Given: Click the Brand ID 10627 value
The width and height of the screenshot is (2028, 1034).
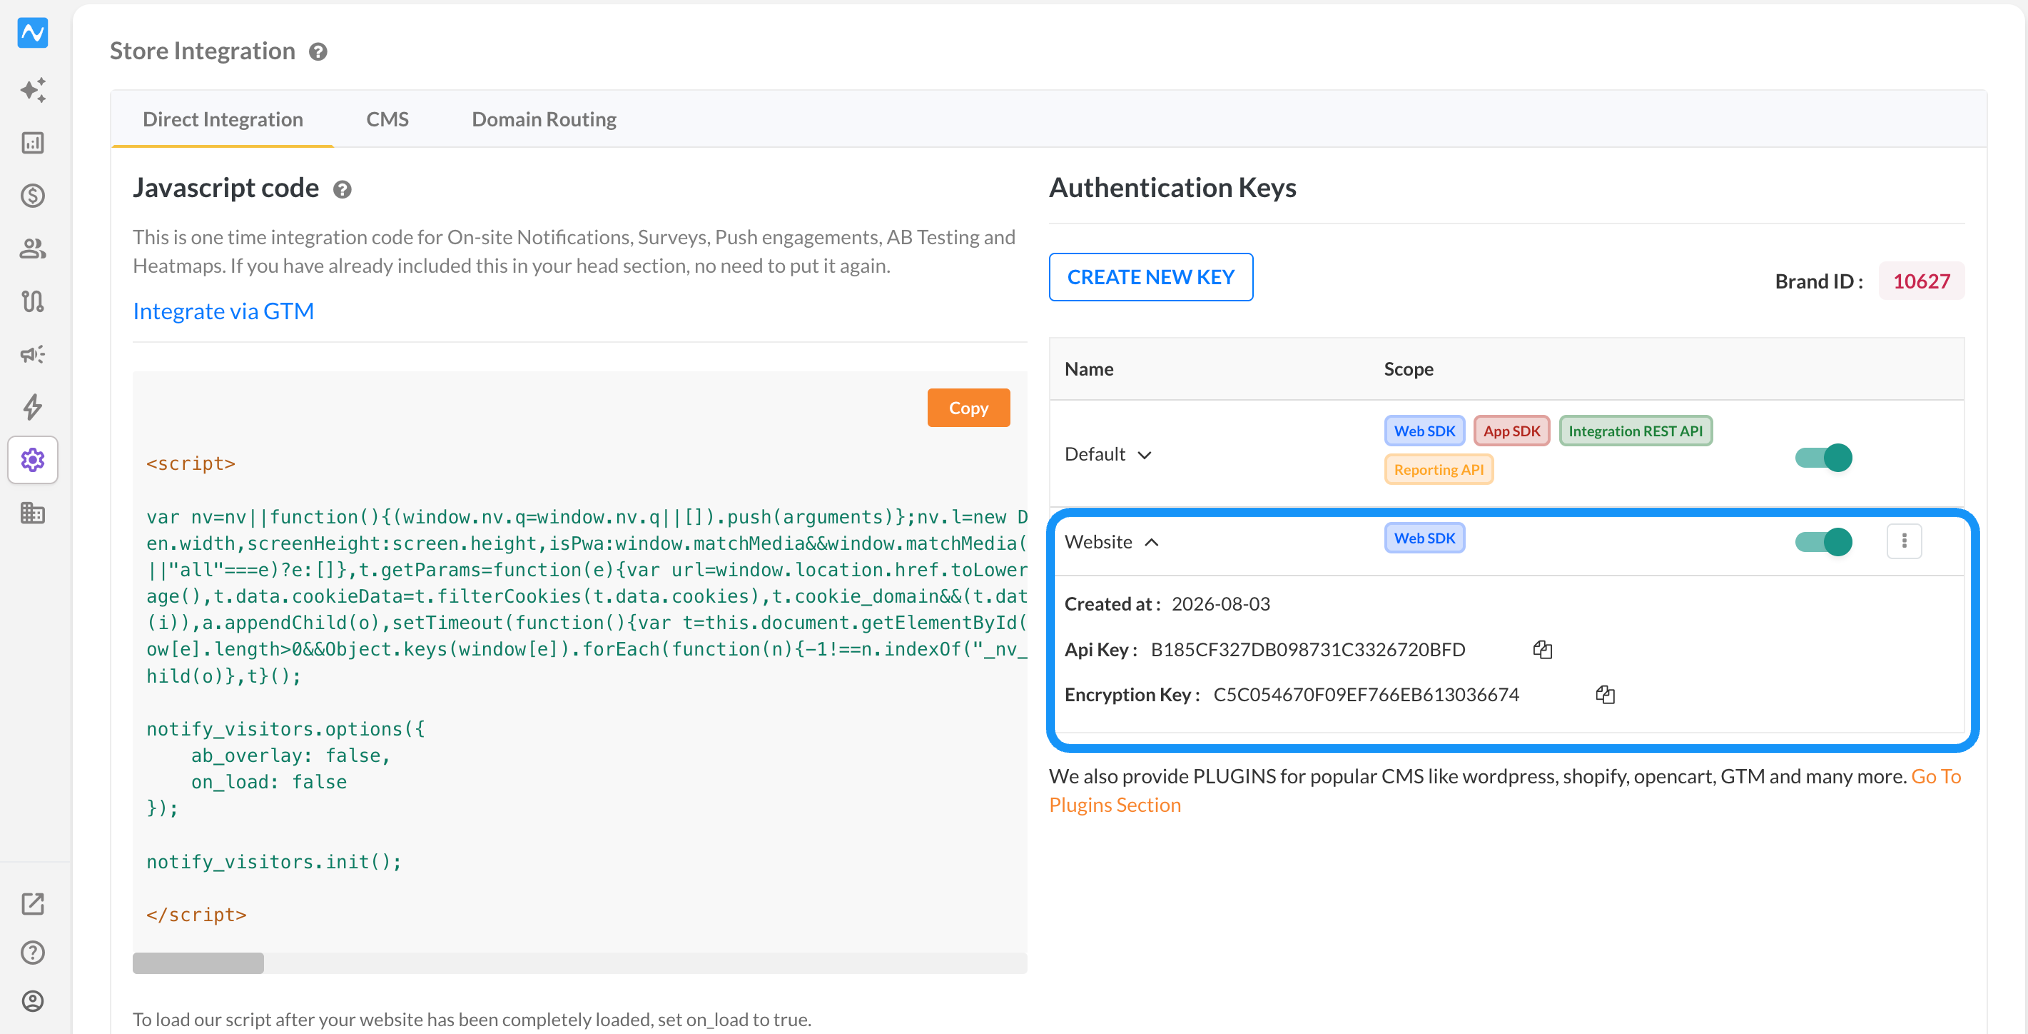Looking at the screenshot, I should click(x=1921, y=281).
